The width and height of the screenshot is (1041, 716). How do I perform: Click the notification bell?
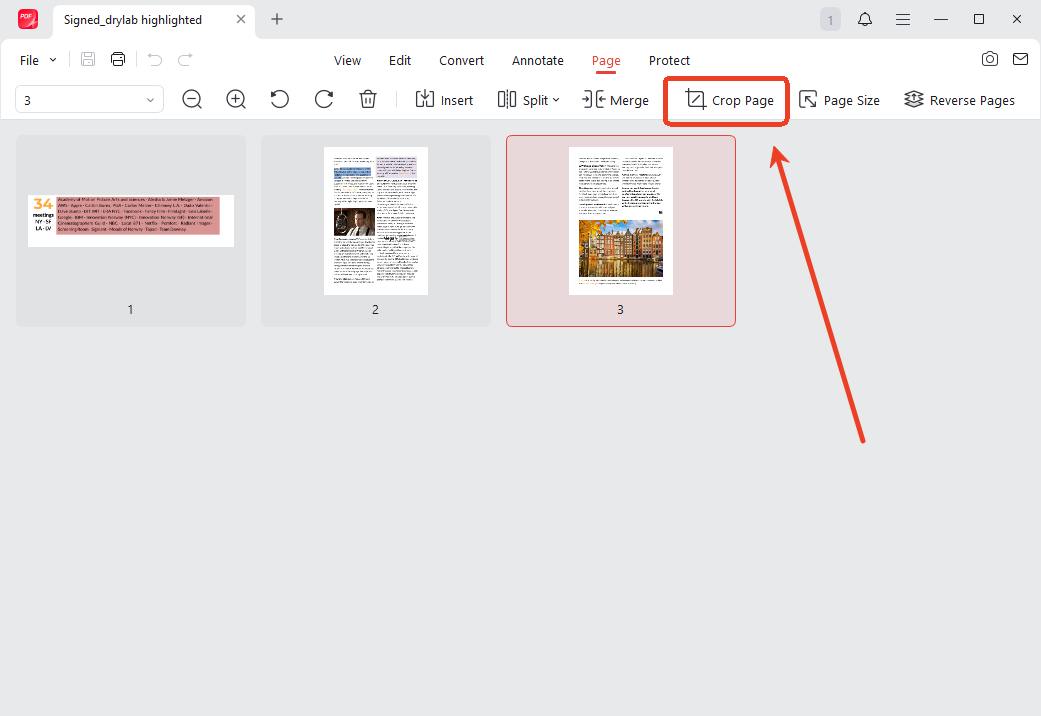pos(865,18)
